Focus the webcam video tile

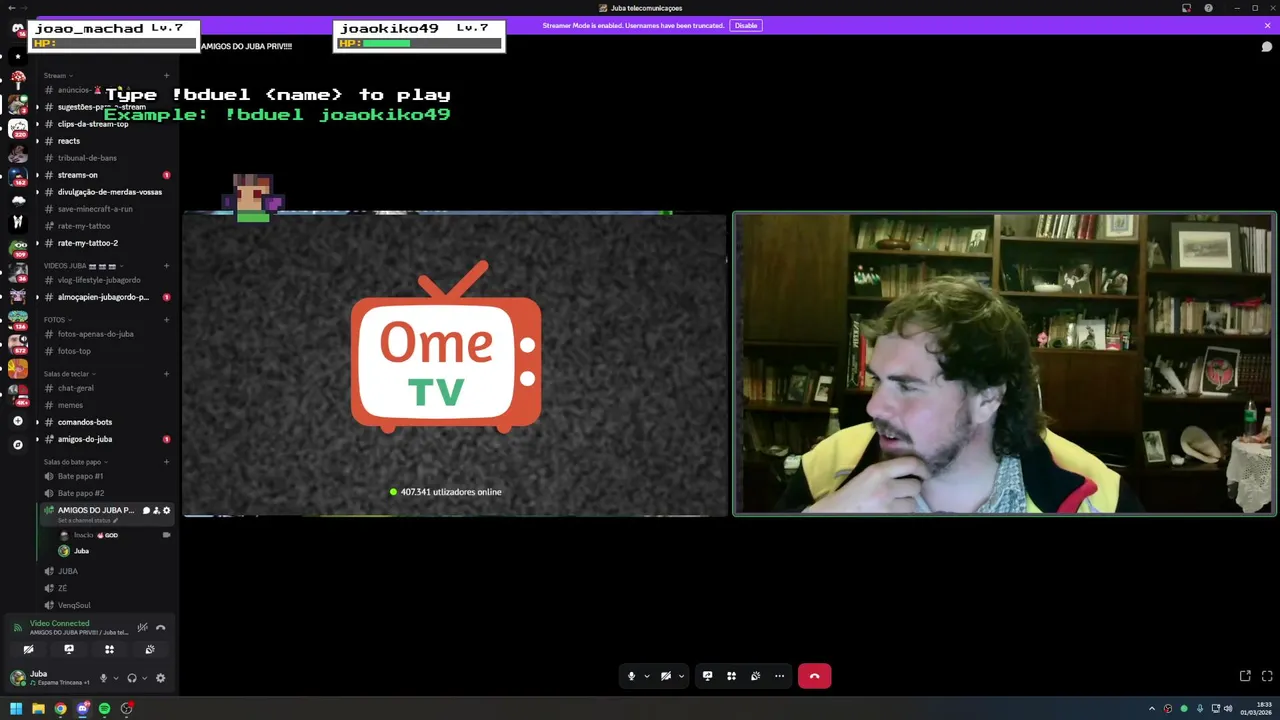click(x=1004, y=364)
